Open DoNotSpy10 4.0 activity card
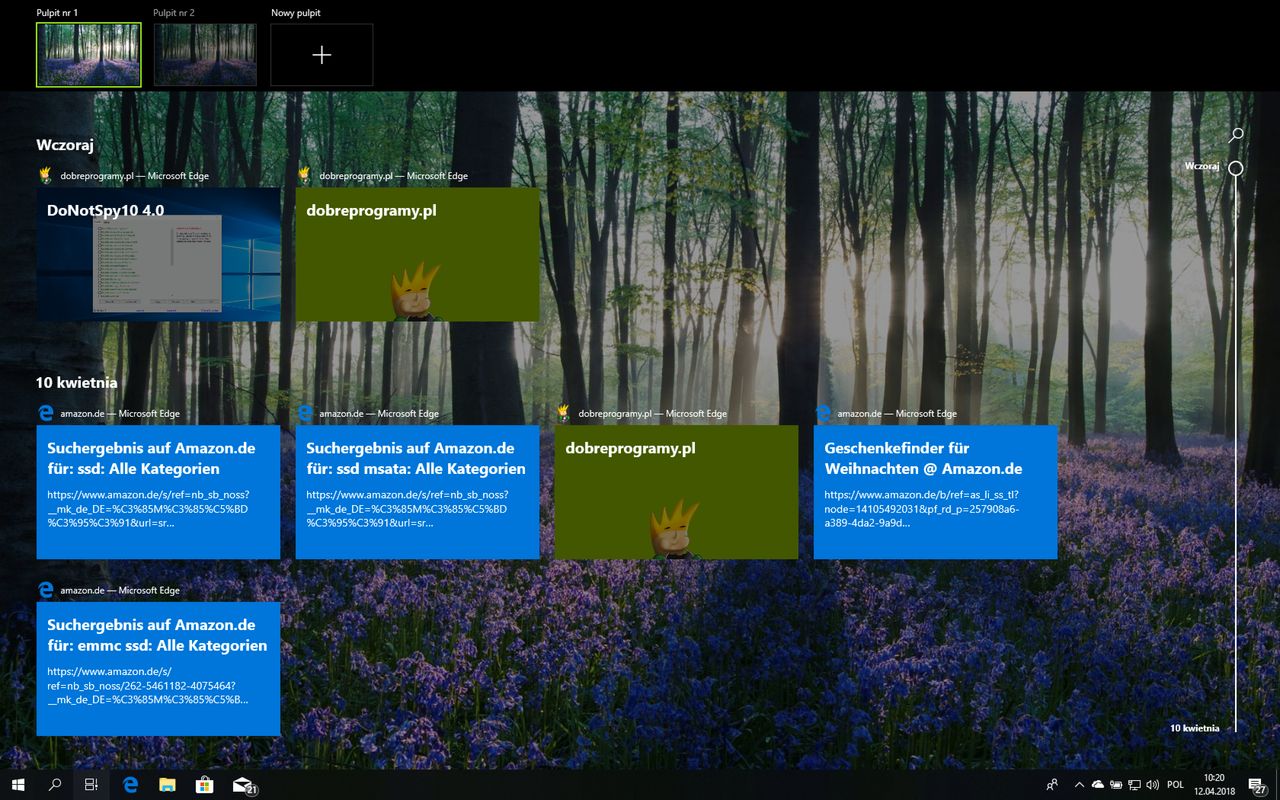Image resolution: width=1280 pixels, height=800 pixels. pyautogui.click(x=158, y=255)
